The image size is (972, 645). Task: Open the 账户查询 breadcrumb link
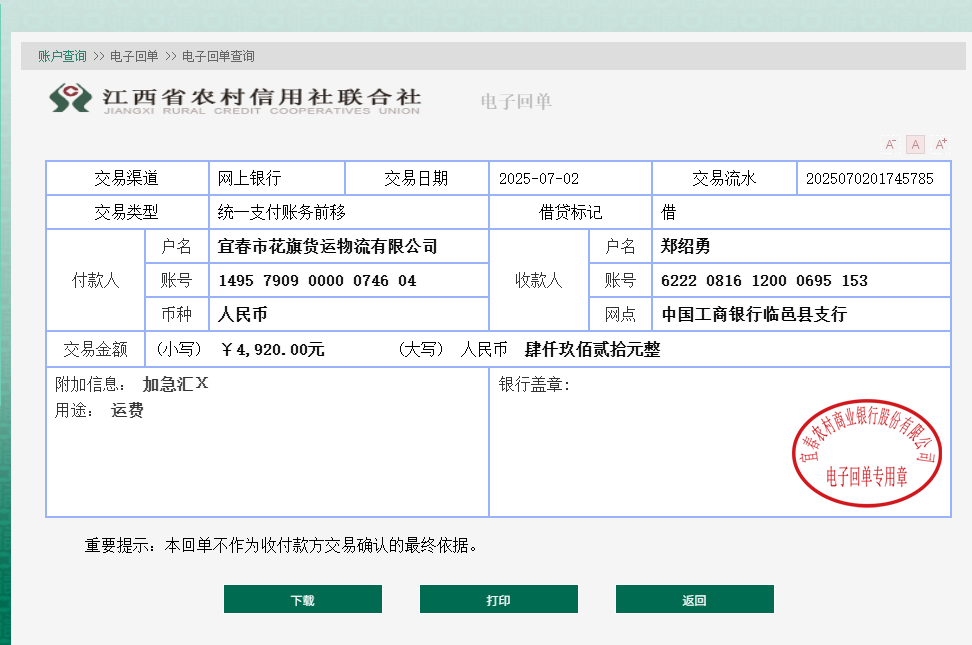point(62,56)
